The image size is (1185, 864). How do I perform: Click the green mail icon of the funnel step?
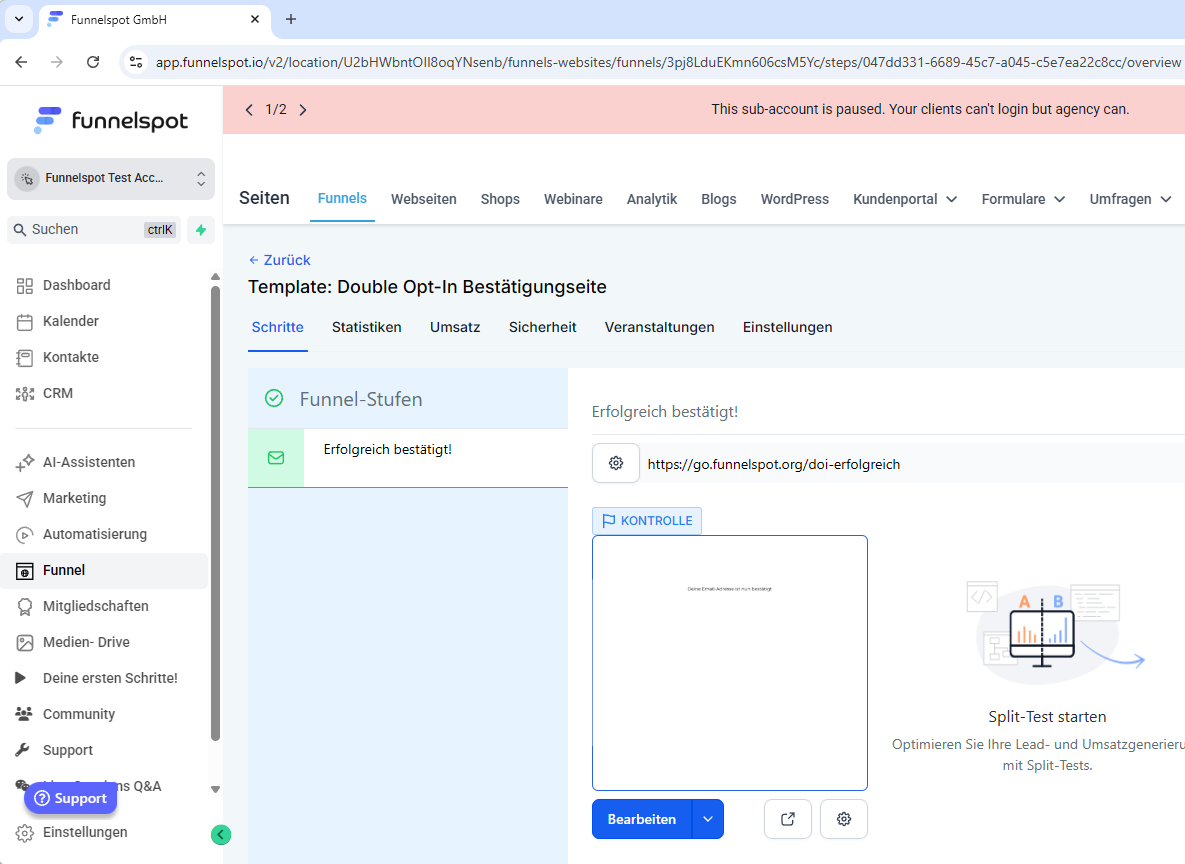[276, 458]
